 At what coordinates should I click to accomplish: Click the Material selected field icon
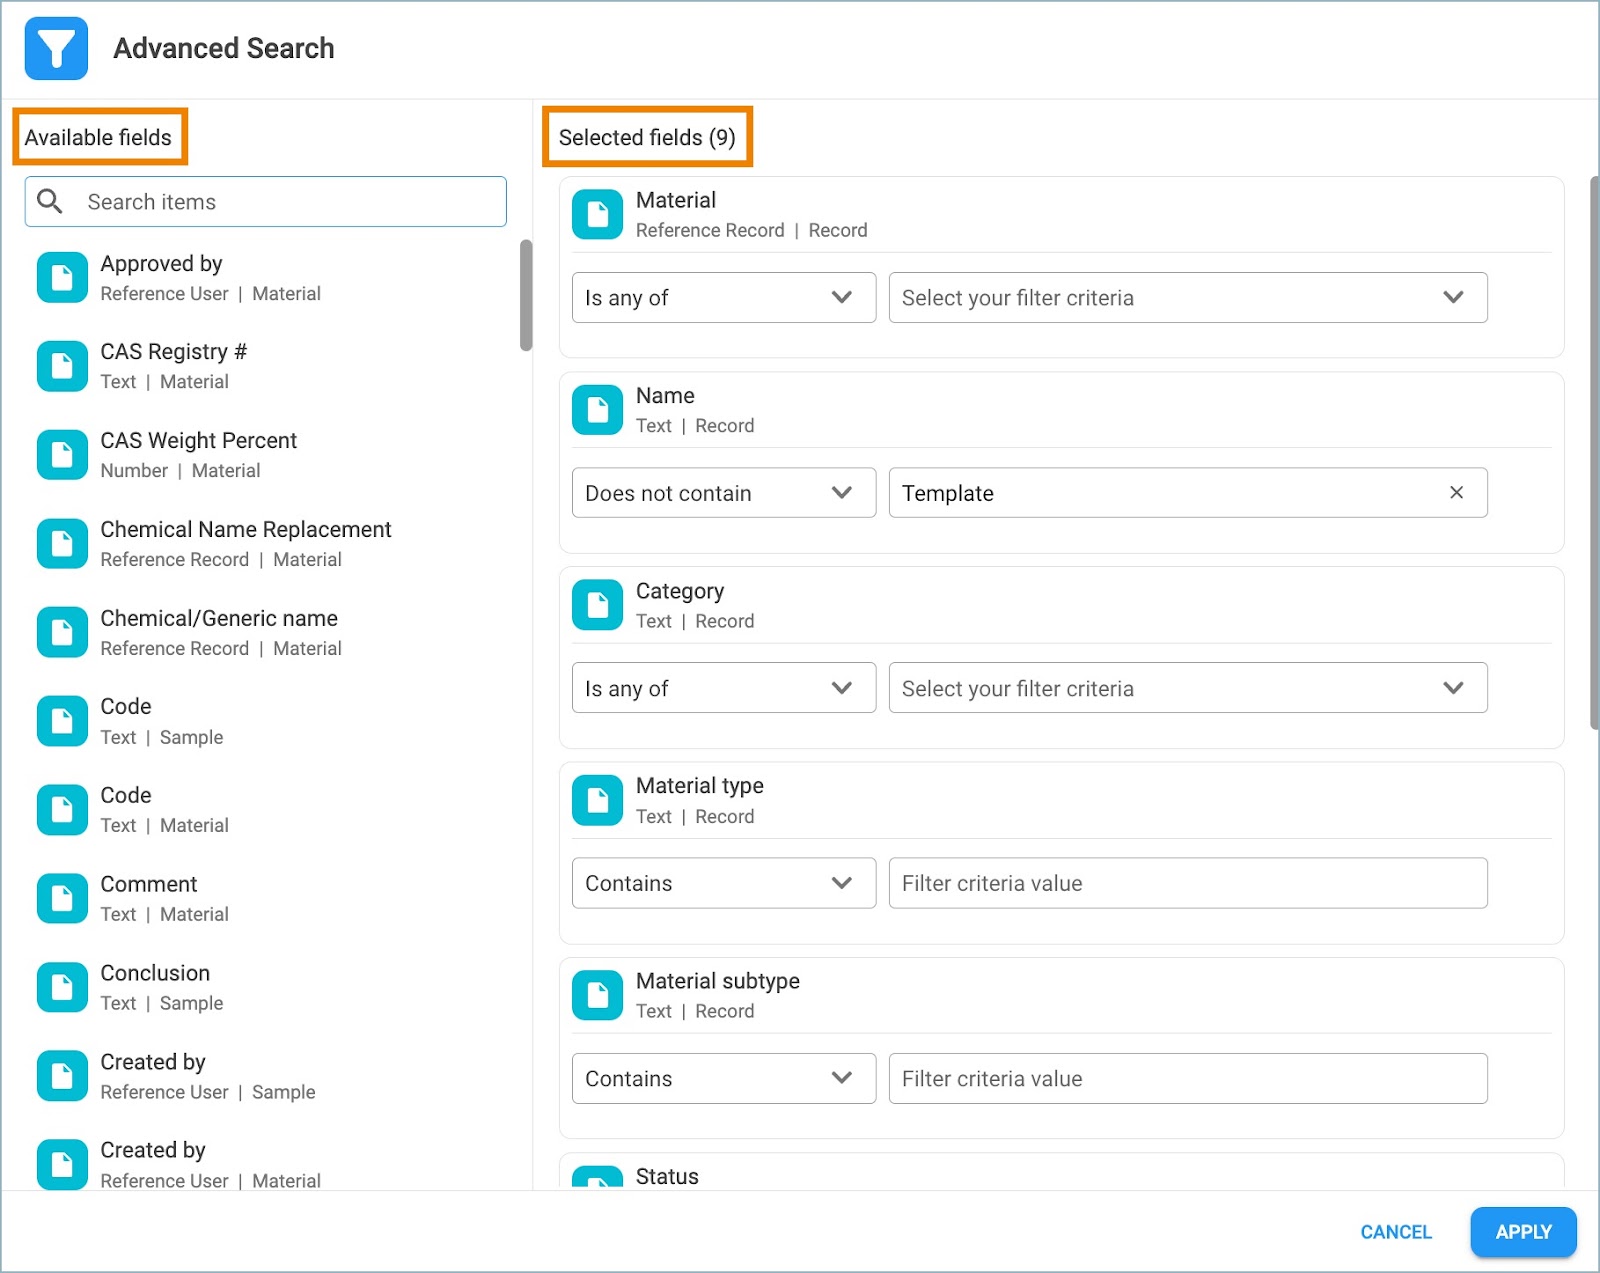click(x=597, y=214)
